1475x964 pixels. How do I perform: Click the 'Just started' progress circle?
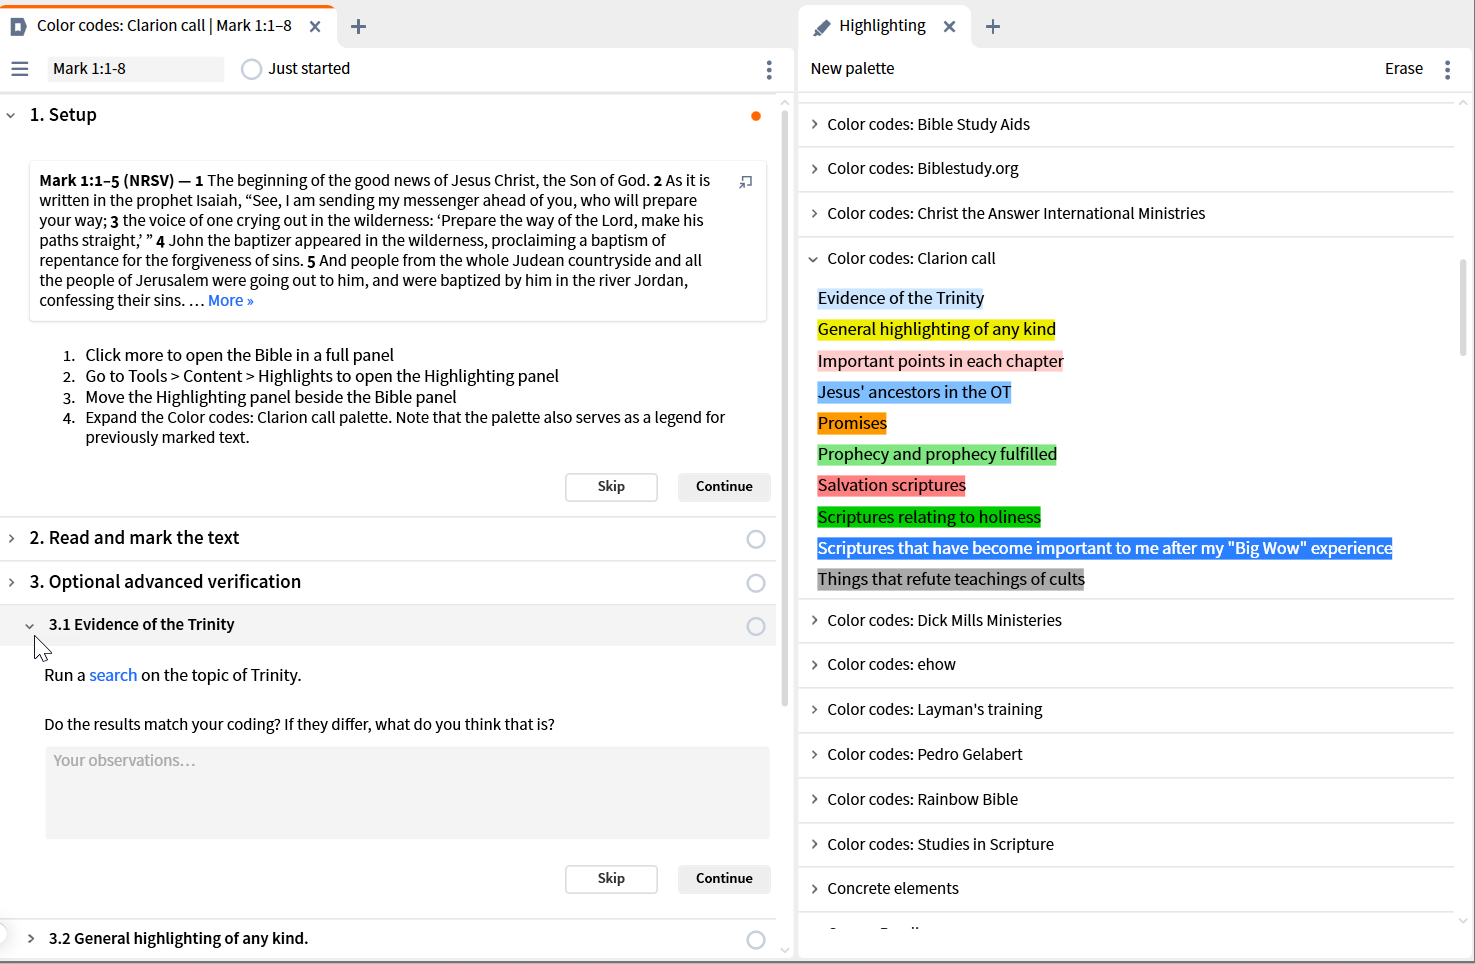tap(250, 69)
